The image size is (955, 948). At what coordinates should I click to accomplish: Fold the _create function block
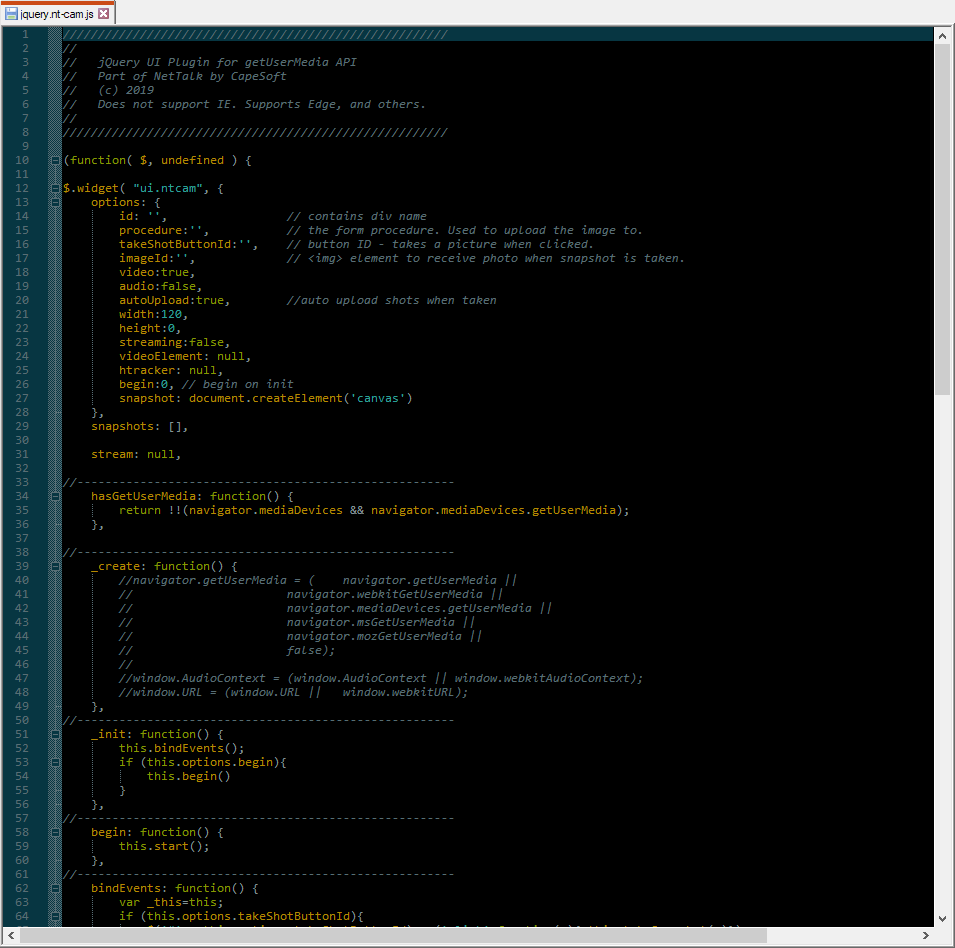point(55,566)
